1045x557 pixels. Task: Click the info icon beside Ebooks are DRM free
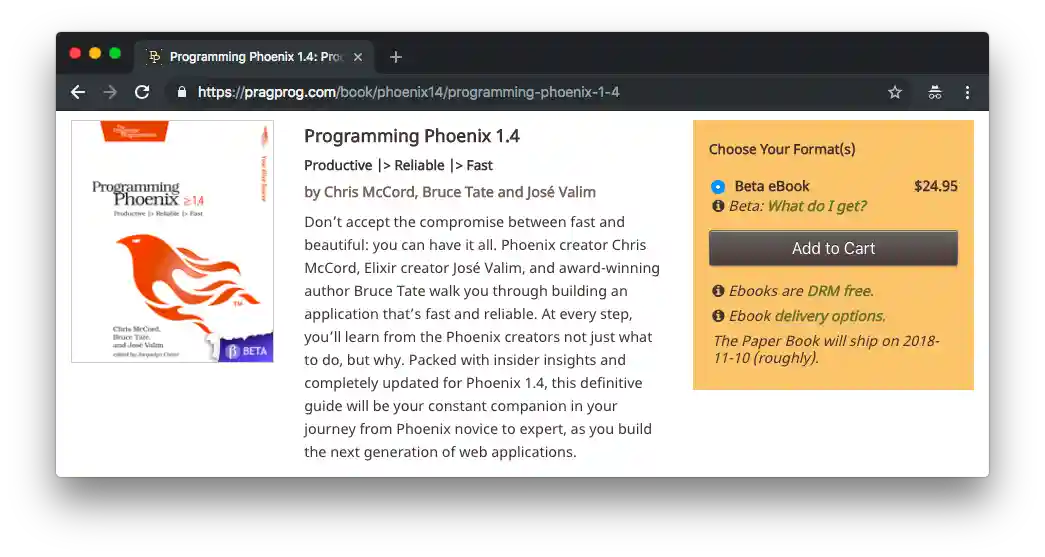(x=718, y=290)
